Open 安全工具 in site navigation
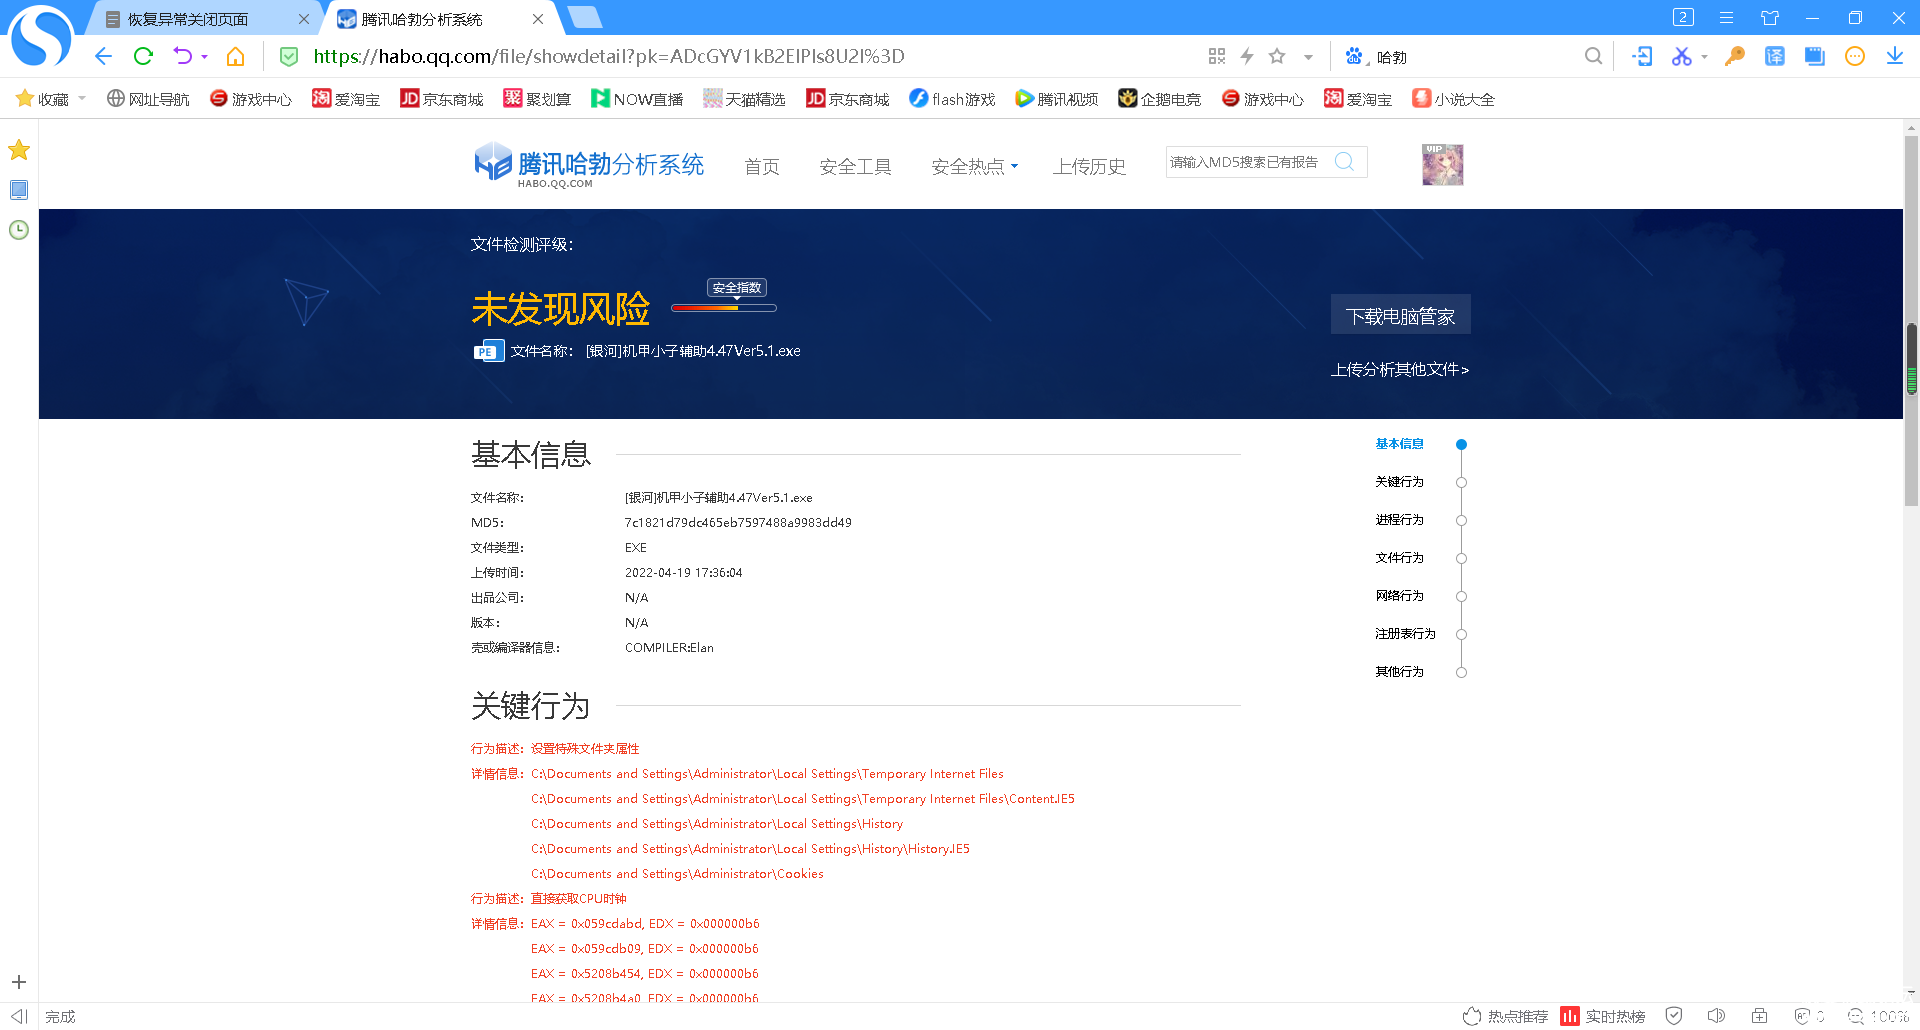 [855, 166]
